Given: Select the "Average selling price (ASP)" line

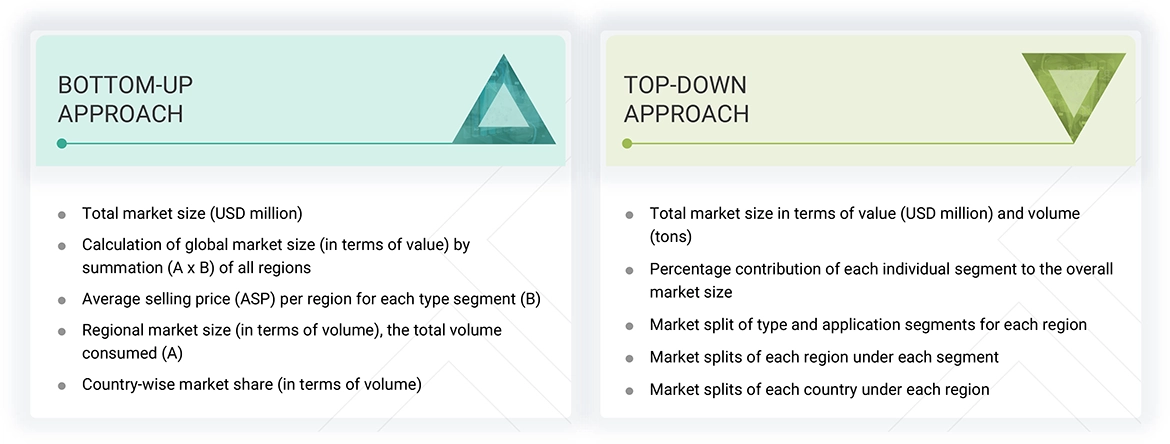Looking at the screenshot, I should [x=311, y=298].
